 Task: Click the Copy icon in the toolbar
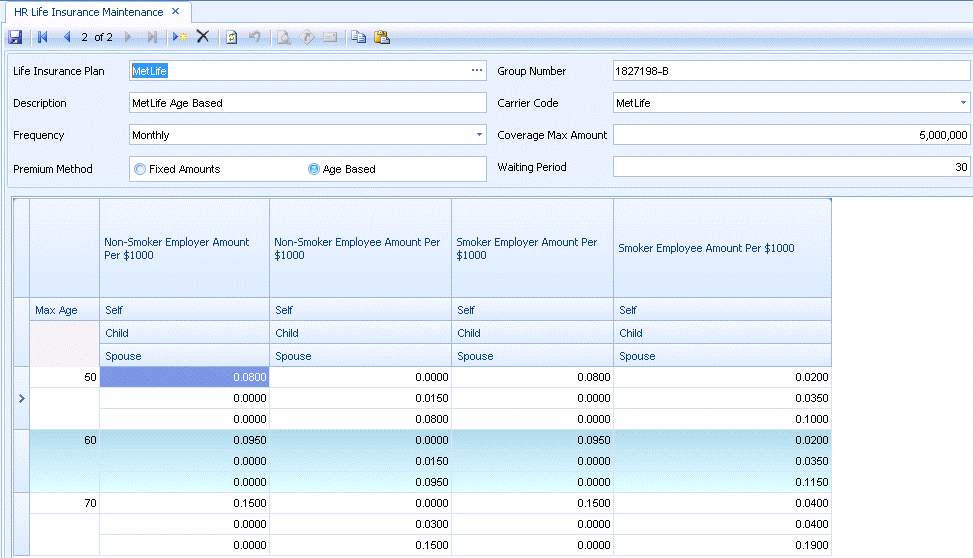click(358, 37)
